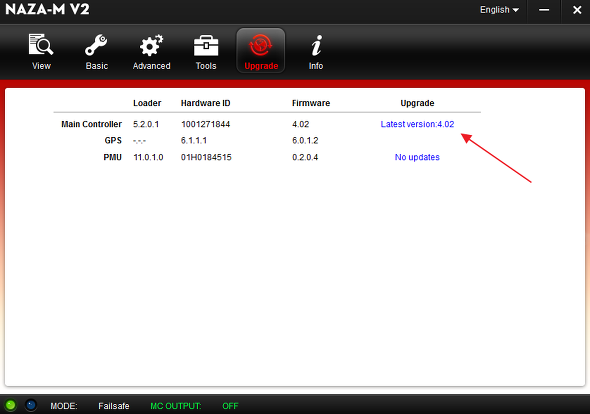Screen dimensions: 590x414
Task: Click the 'Latest version:4.02' link
Action: 417,124
